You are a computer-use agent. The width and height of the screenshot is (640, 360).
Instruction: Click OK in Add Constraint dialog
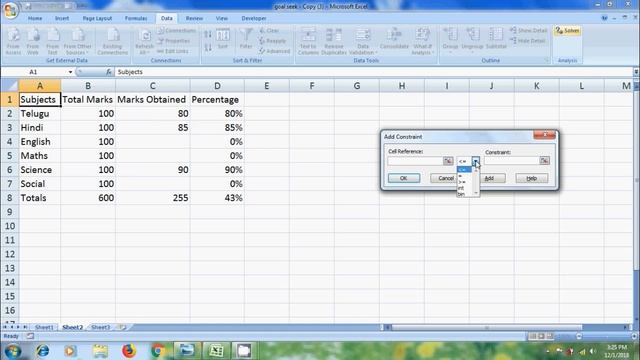click(404, 178)
